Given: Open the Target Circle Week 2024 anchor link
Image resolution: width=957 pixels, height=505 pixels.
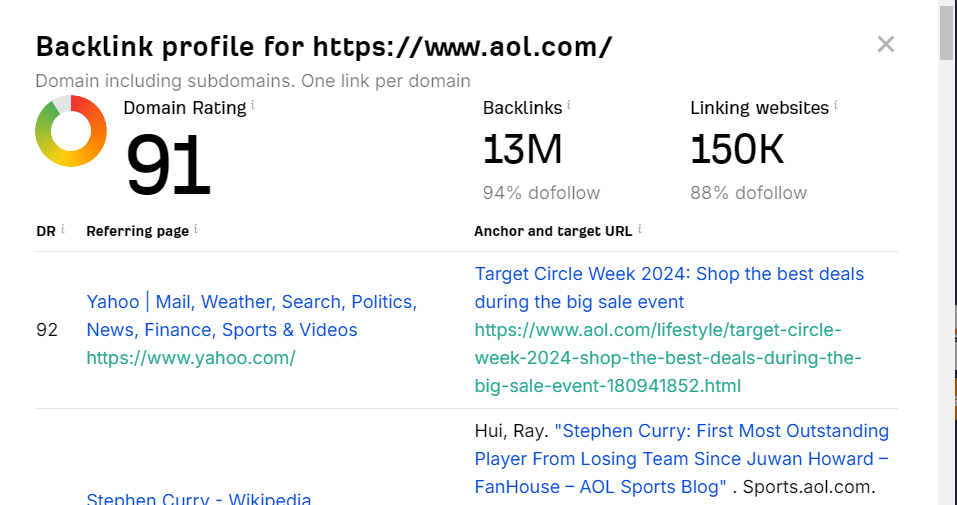Looking at the screenshot, I should coord(669,288).
